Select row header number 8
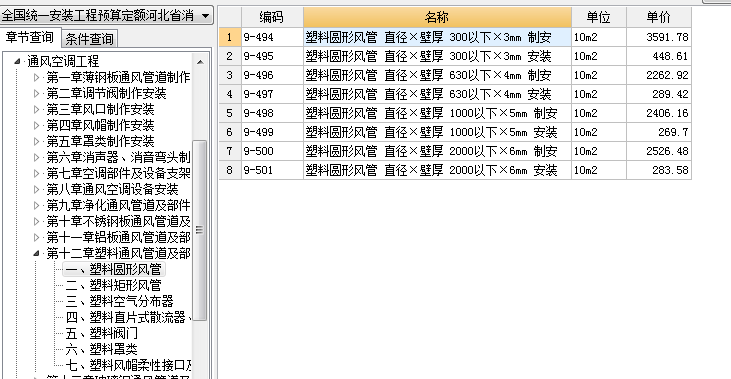 pyautogui.click(x=229, y=170)
